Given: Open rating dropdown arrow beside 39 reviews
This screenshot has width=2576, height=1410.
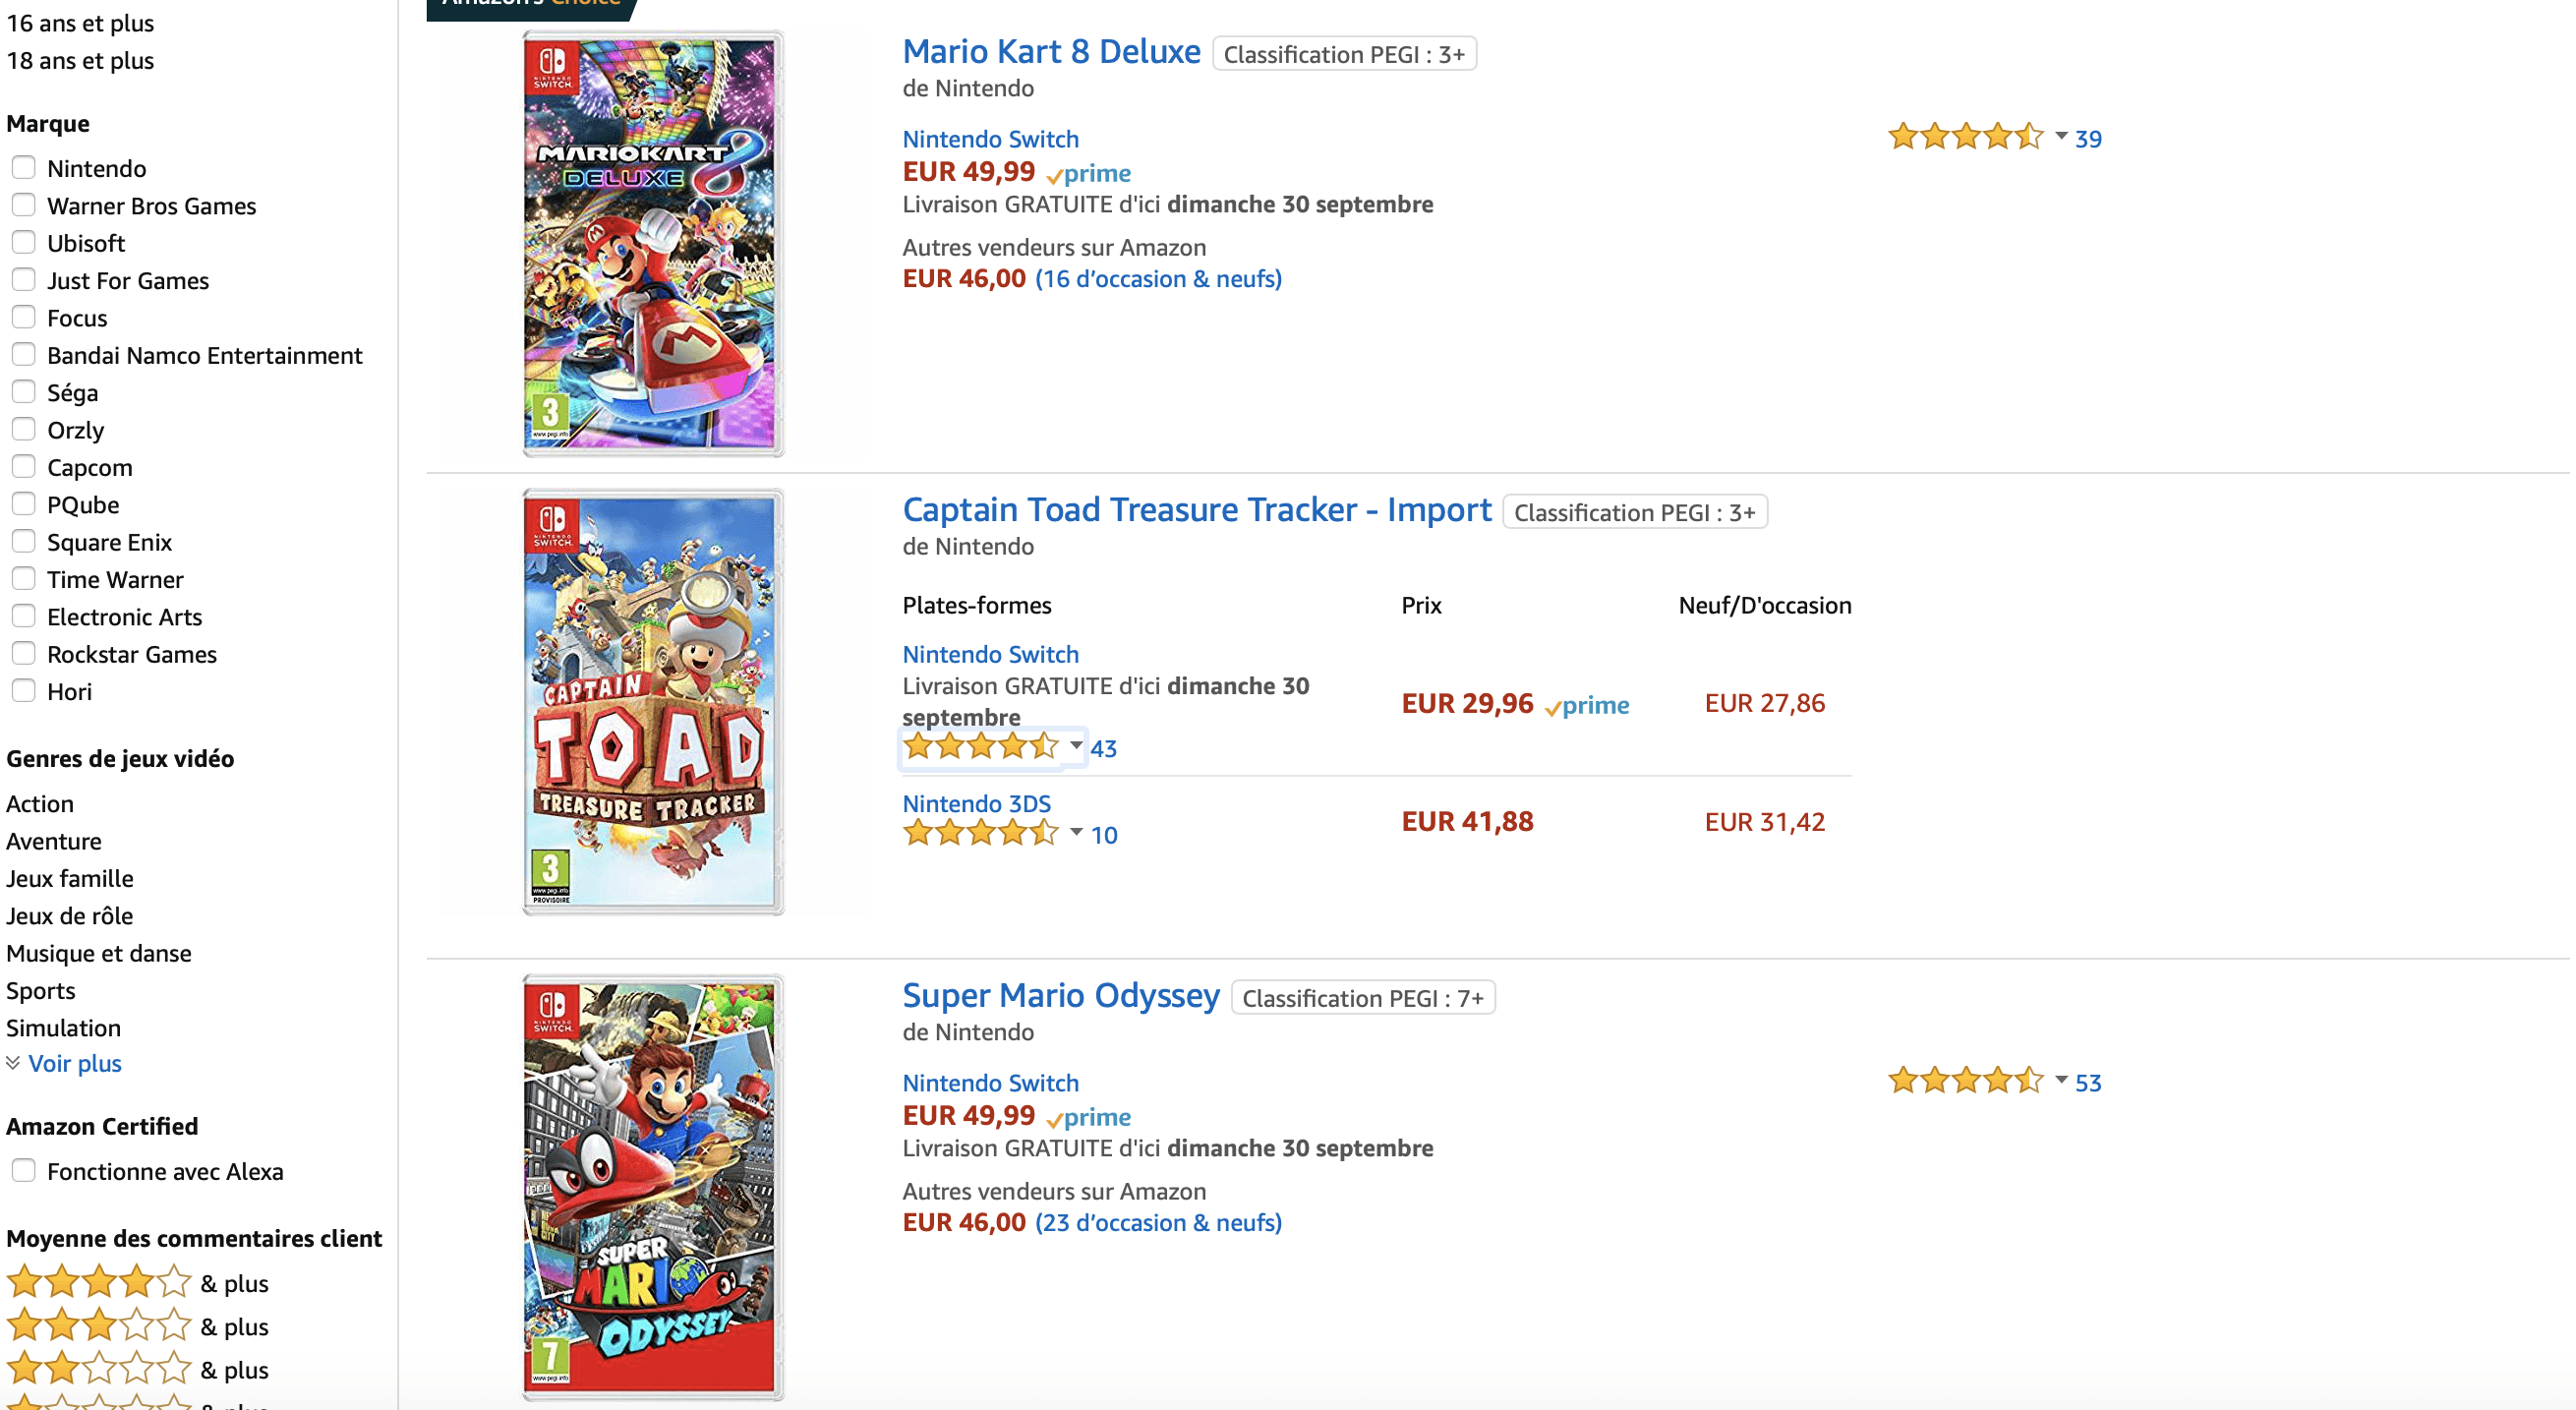Looking at the screenshot, I should [2061, 136].
